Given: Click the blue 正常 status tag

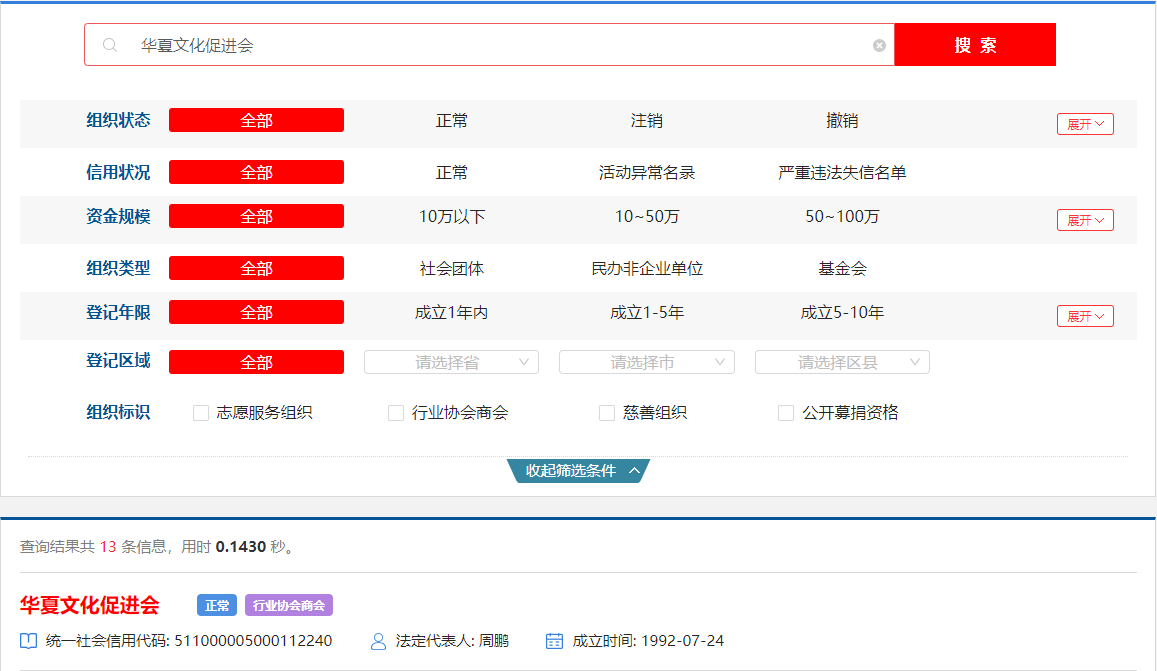Looking at the screenshot, I should point(217,605).
